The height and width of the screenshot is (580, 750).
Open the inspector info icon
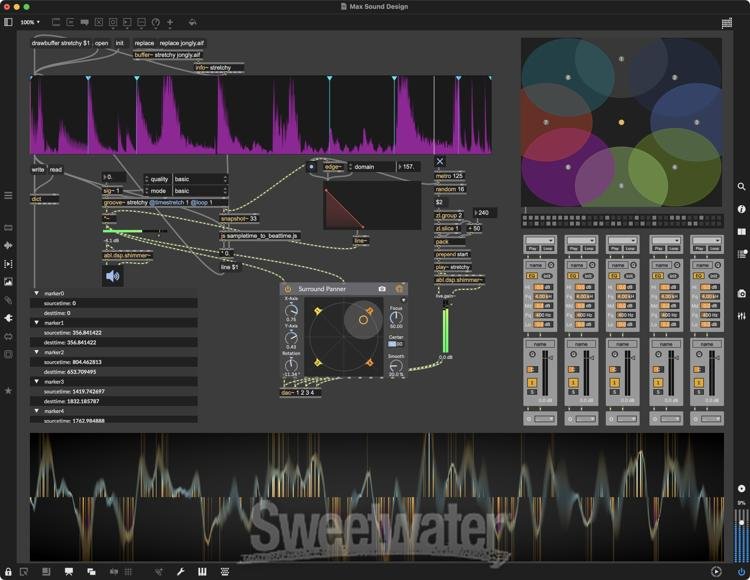tap(741, 209)
